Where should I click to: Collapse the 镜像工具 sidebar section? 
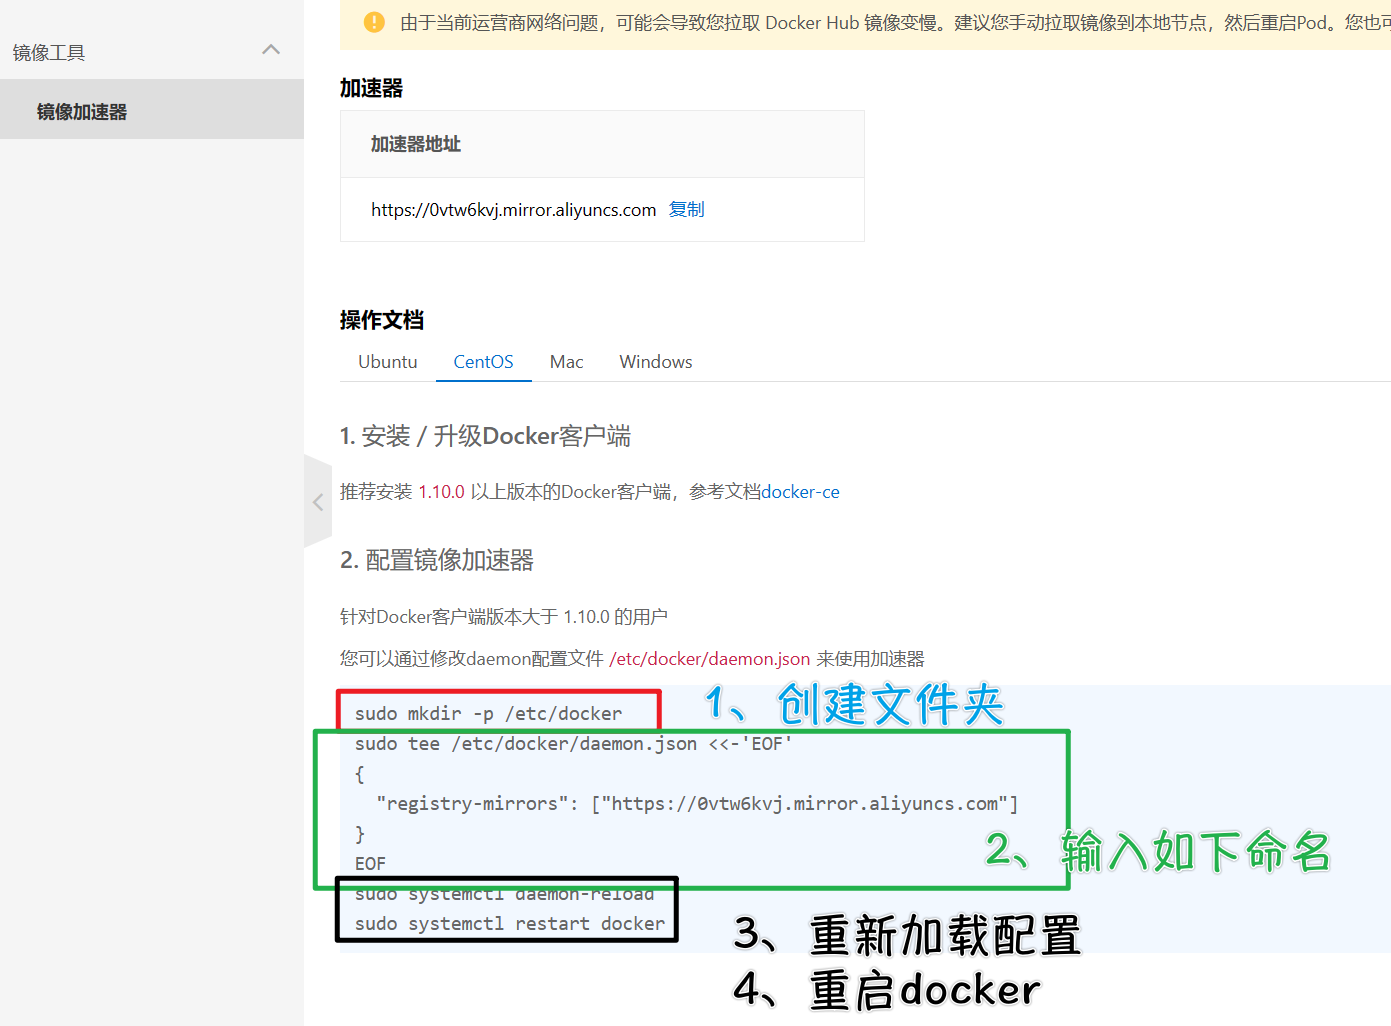(x=271, y=50)
